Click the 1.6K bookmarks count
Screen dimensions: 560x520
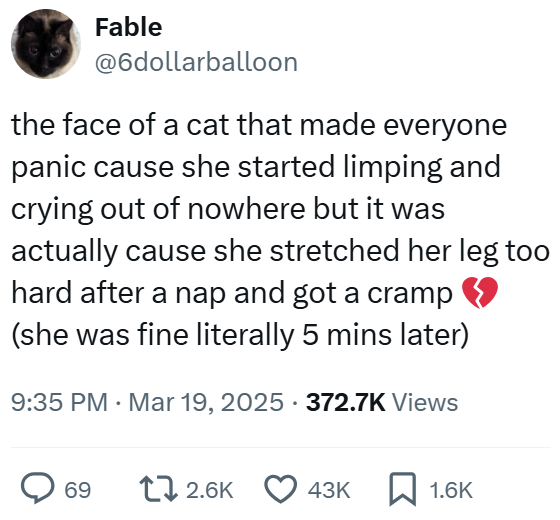pos(451,490)
